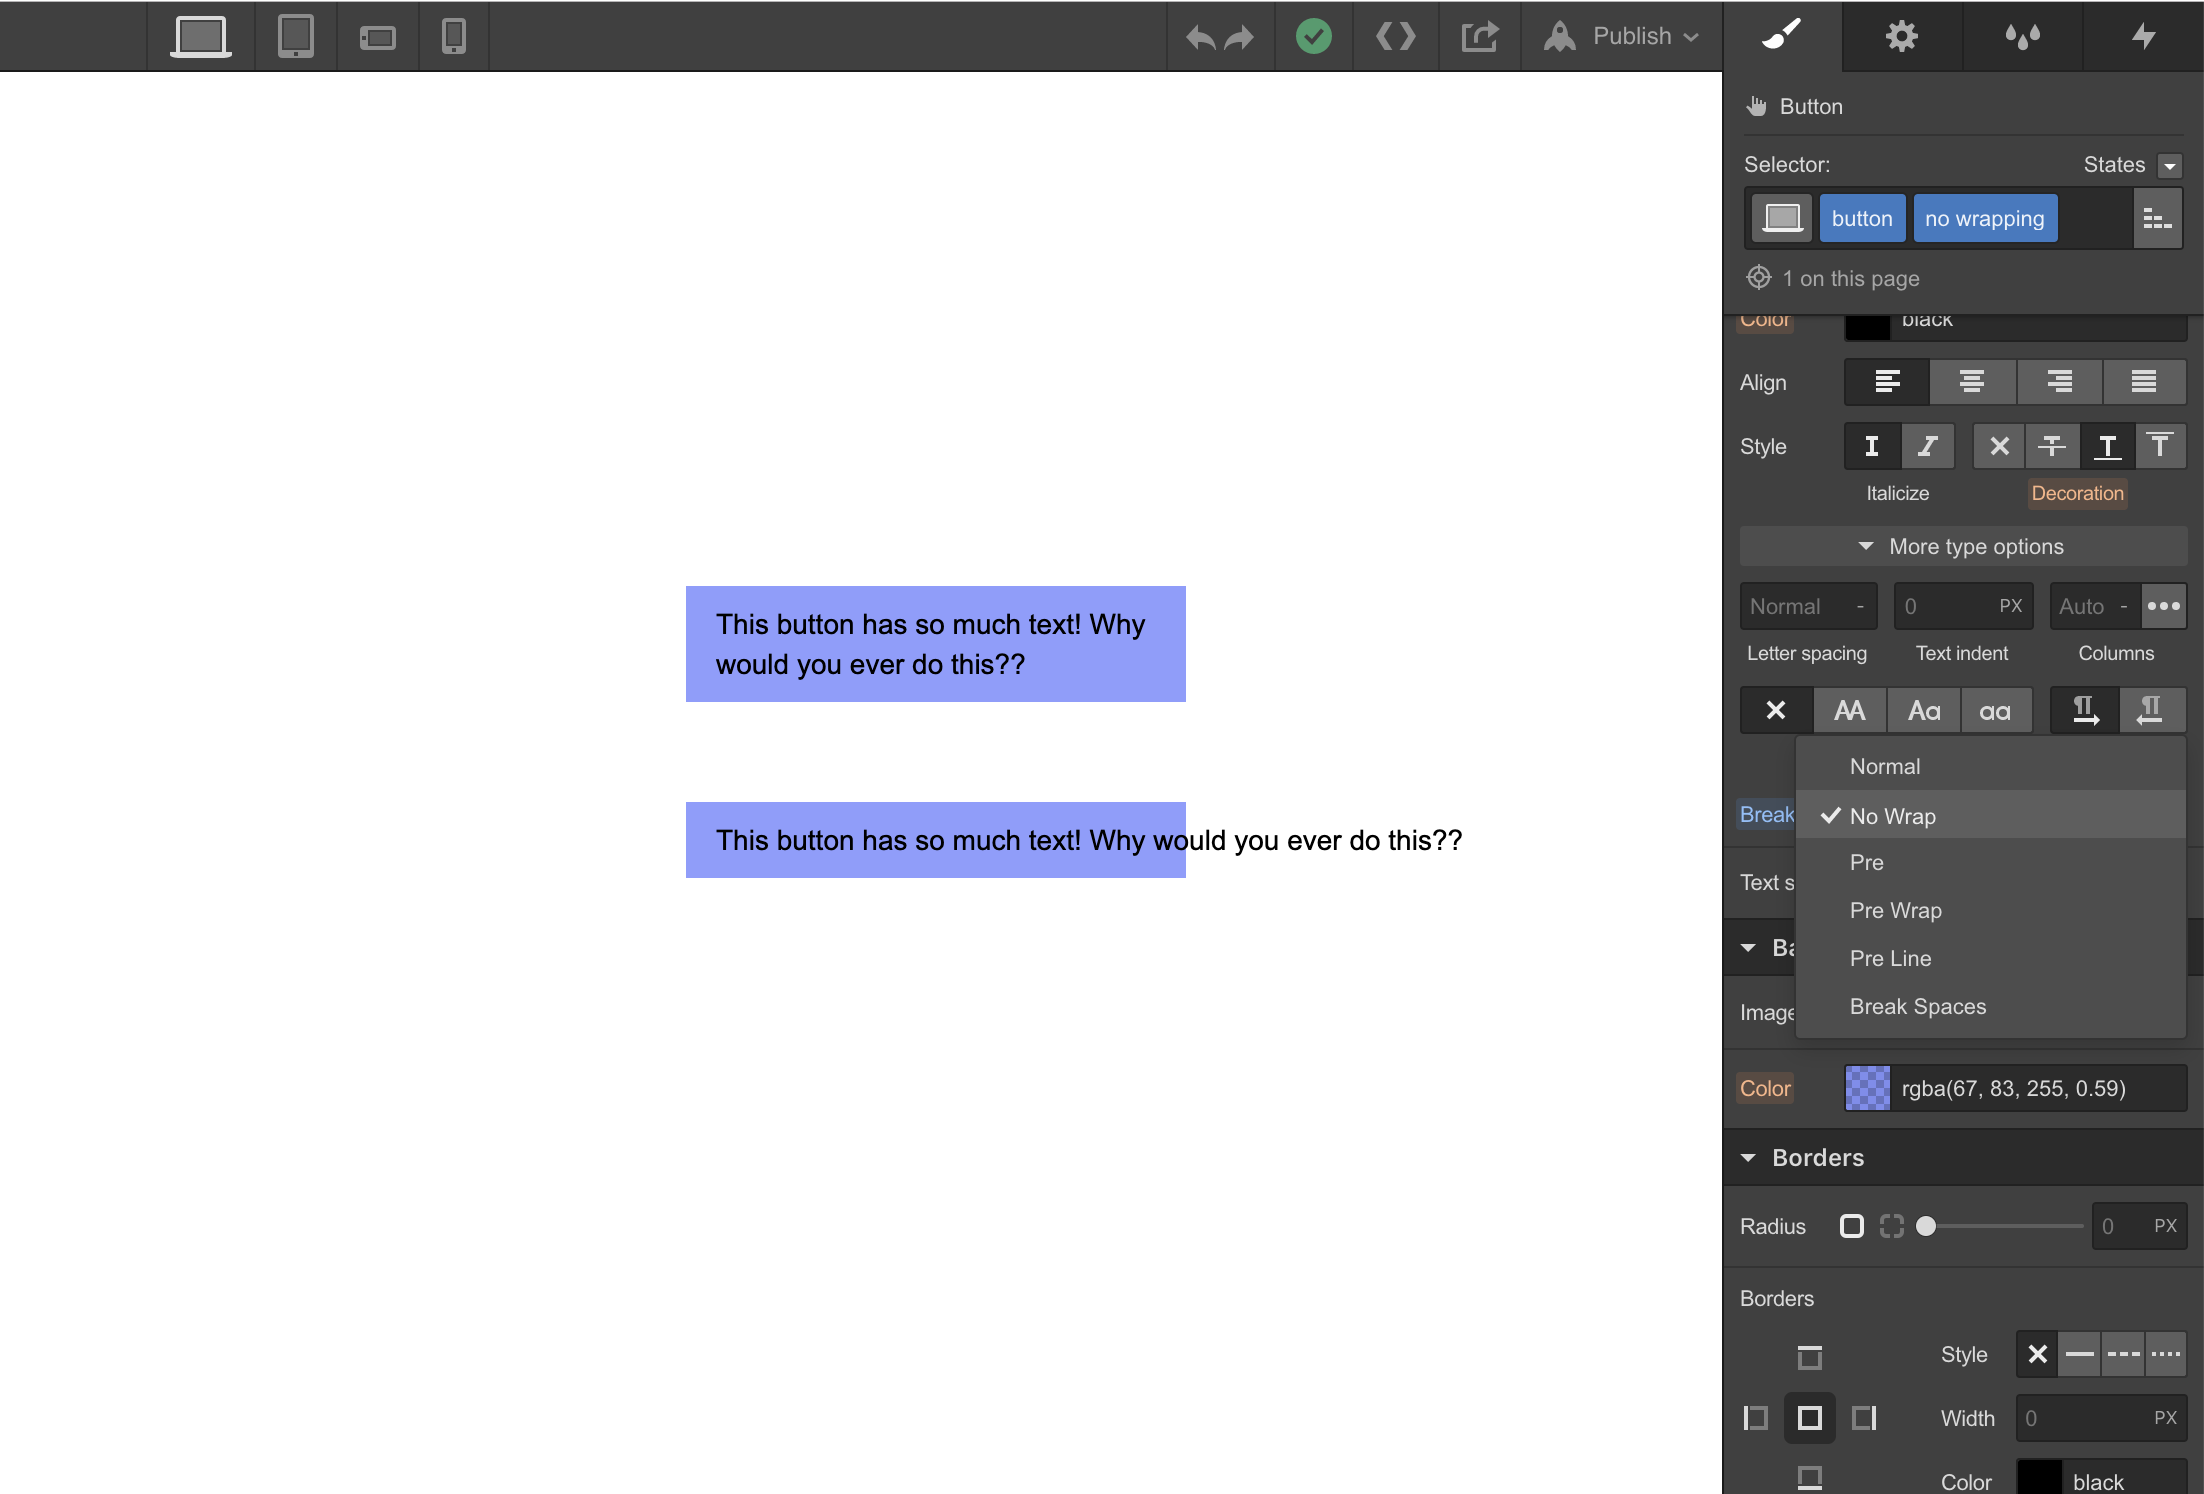
Task: Apply underline text decoration
Action: (x=2107, y=446)
